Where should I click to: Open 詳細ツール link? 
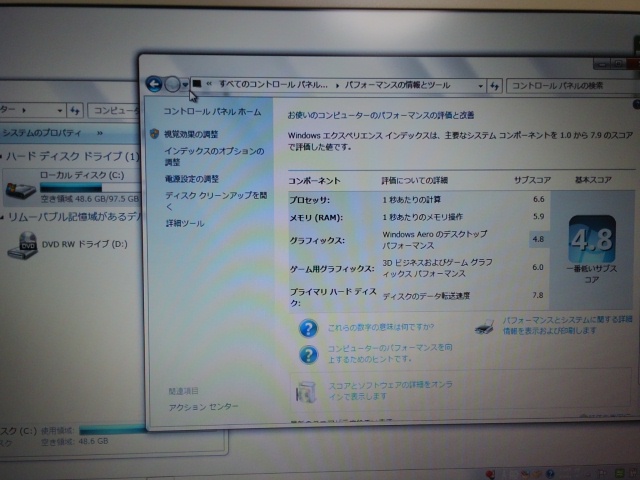184,223
